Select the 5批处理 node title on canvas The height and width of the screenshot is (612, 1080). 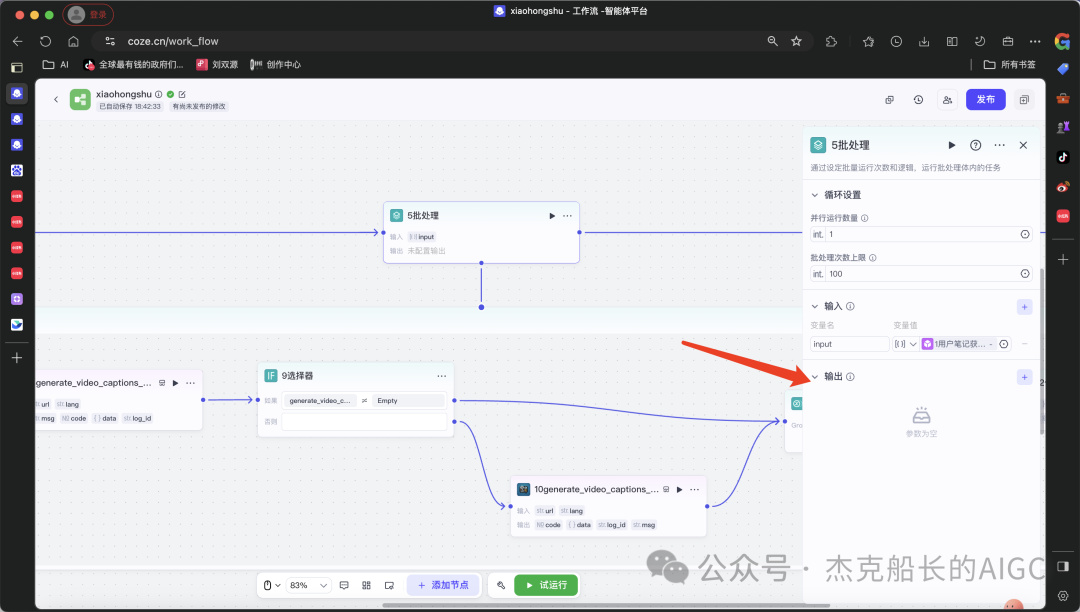[422, 215]
